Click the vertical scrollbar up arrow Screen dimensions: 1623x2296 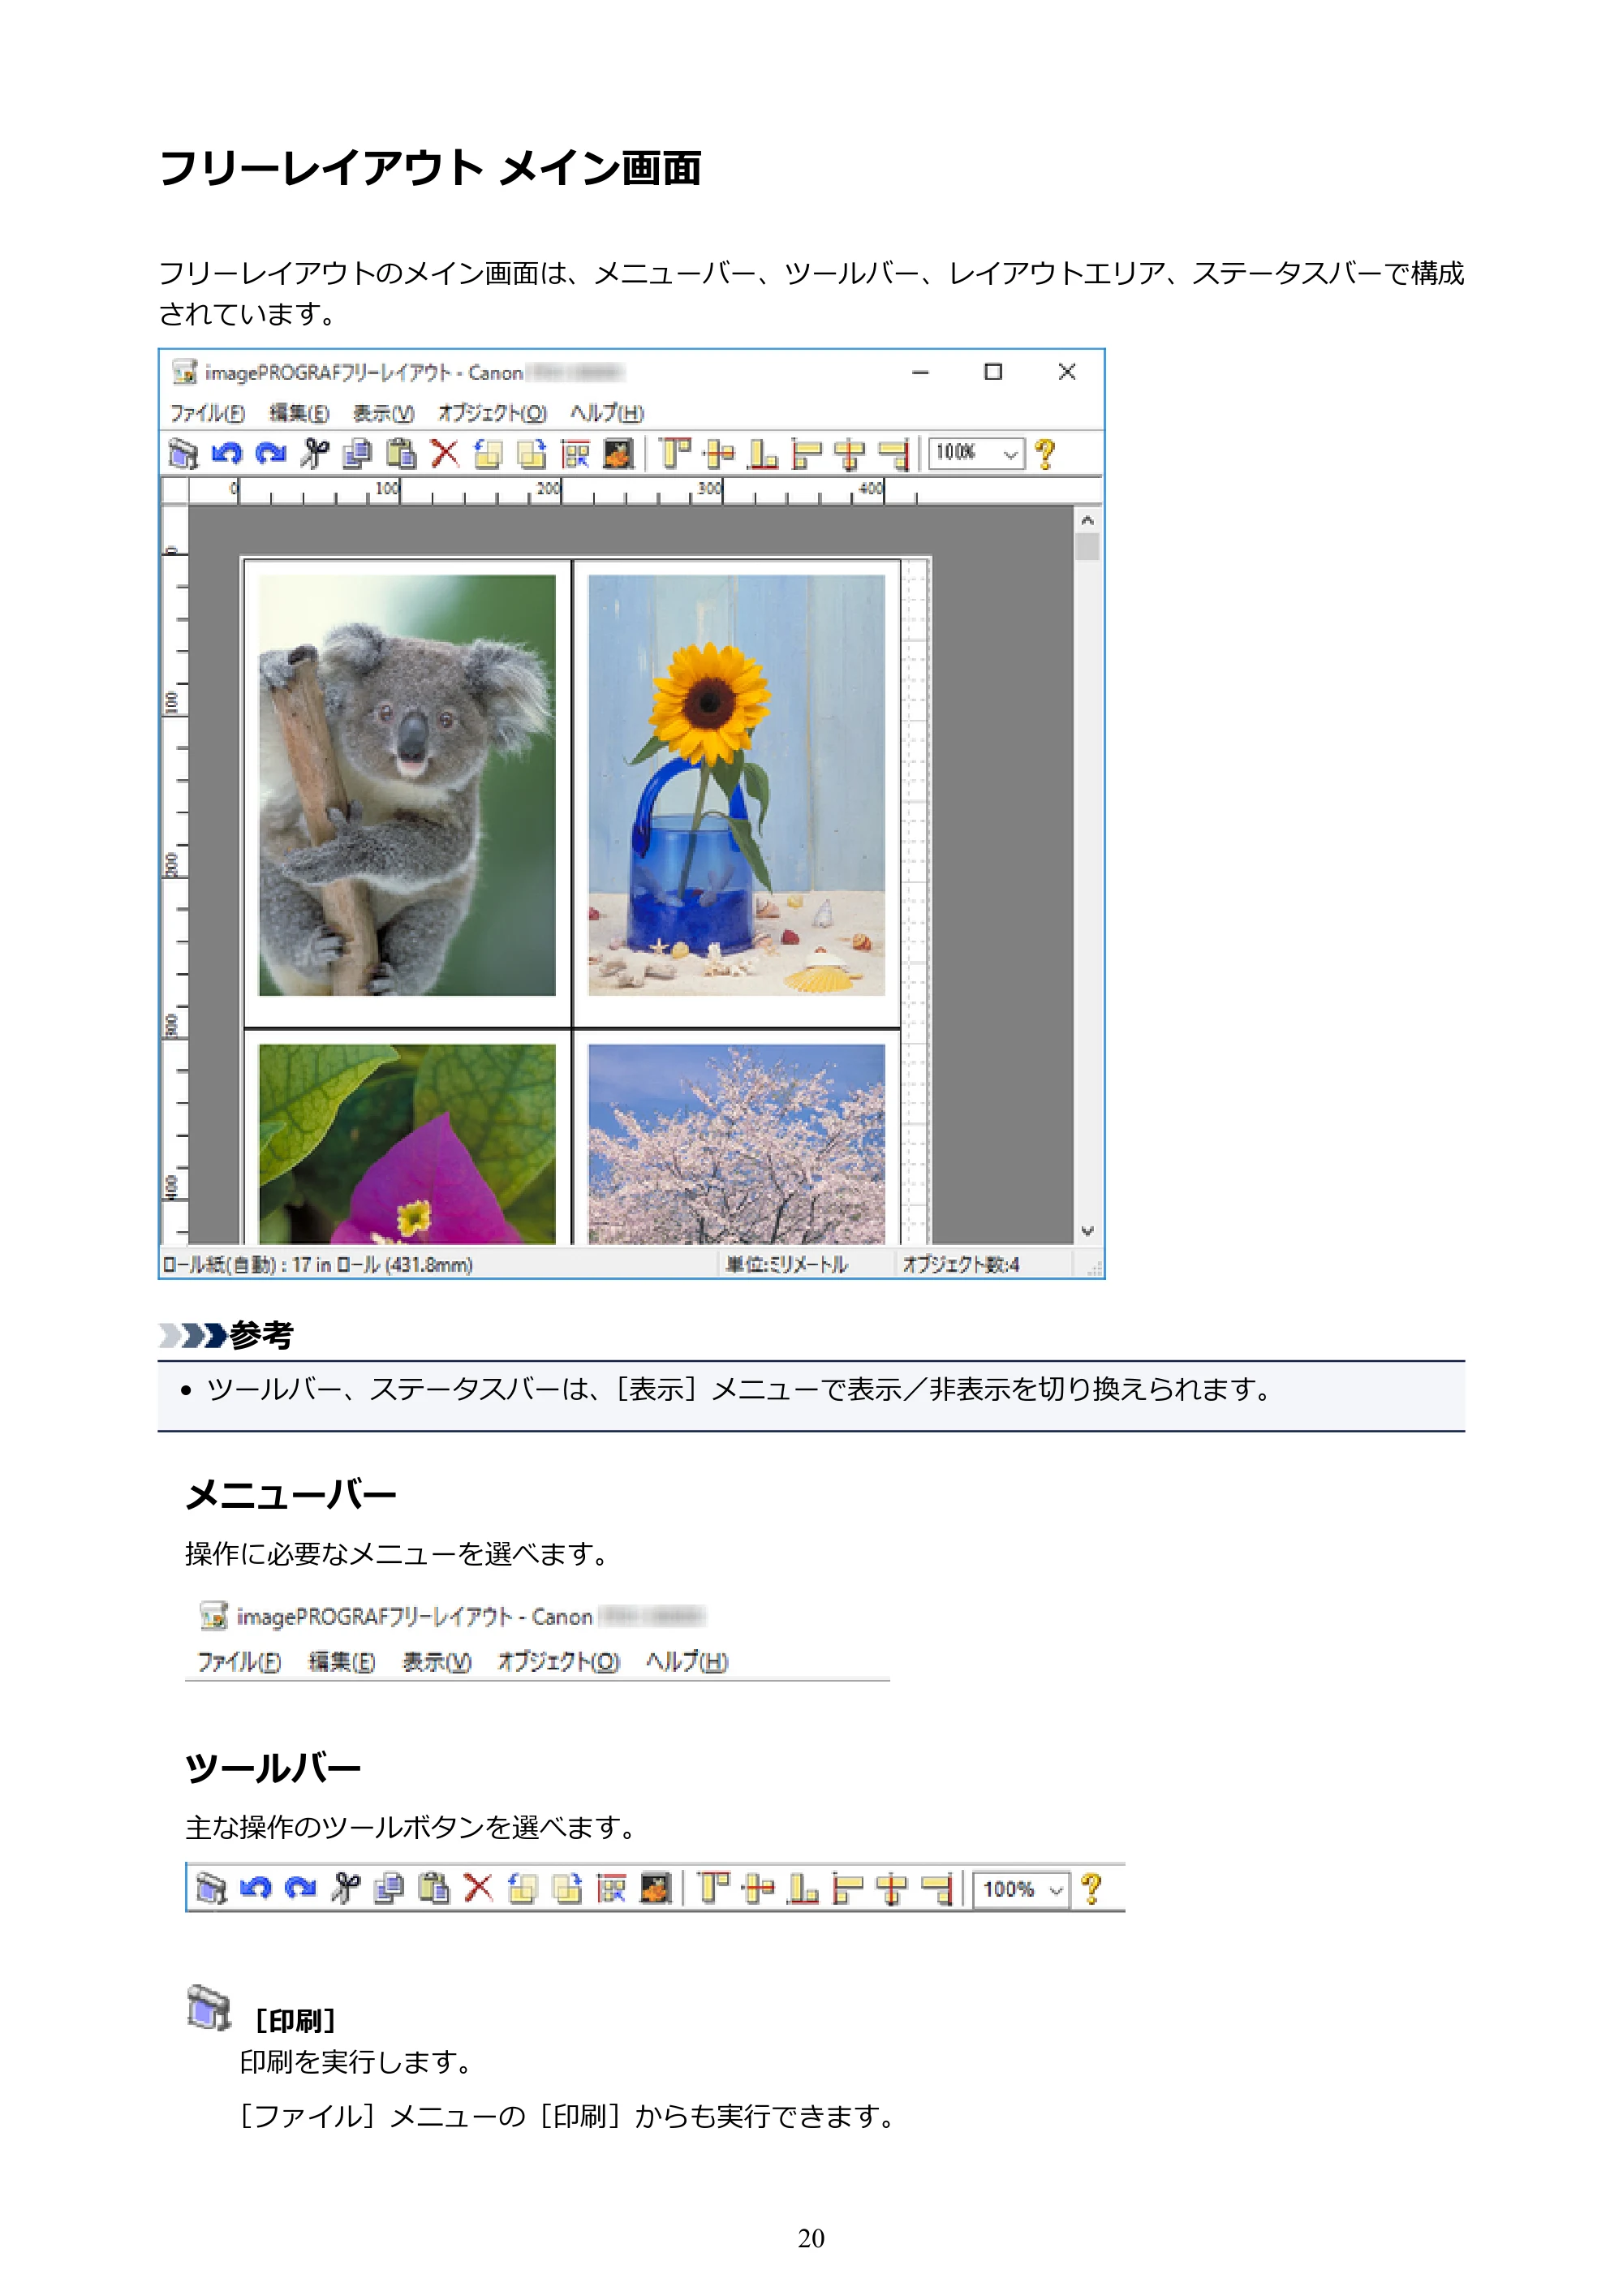(x=1087, y=520)
